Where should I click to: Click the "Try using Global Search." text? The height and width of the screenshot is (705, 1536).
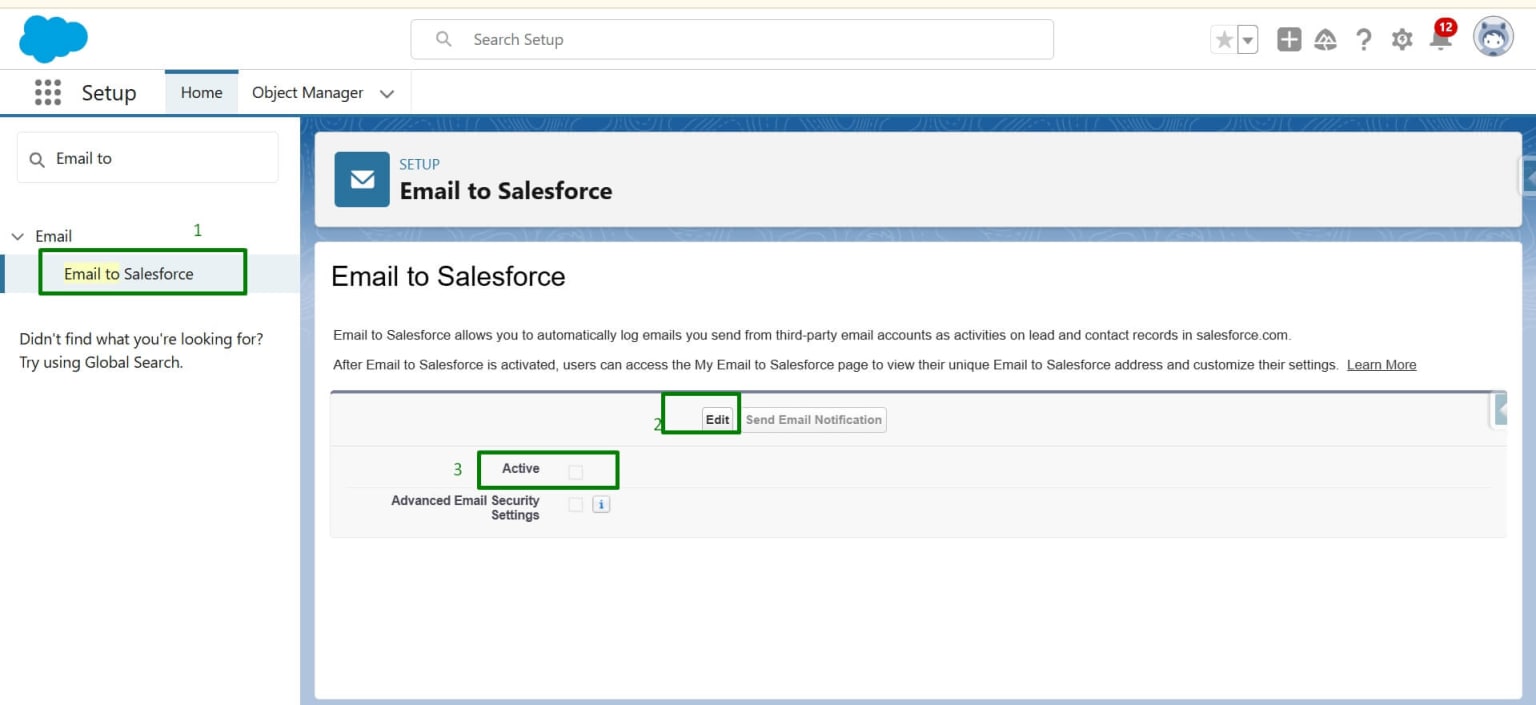click(102, 362)
